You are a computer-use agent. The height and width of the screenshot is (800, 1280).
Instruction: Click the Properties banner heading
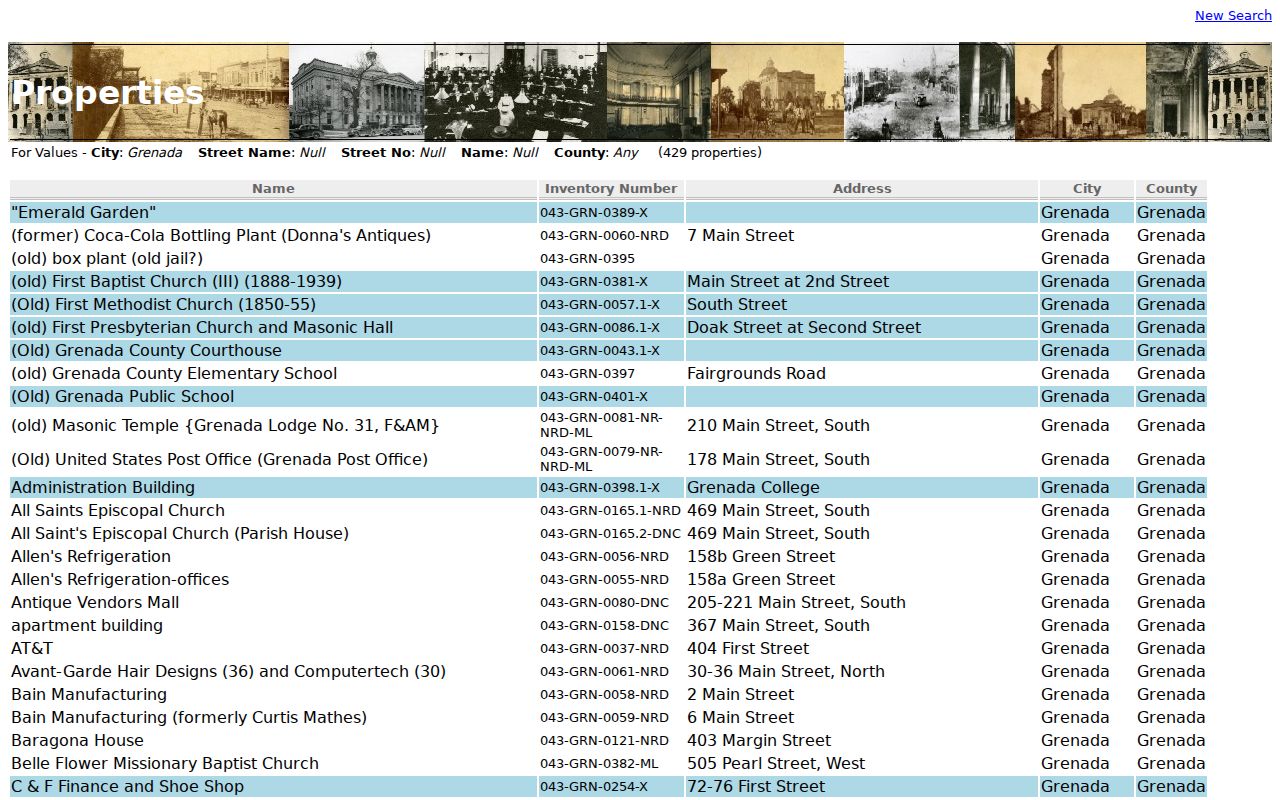point(108,93)
